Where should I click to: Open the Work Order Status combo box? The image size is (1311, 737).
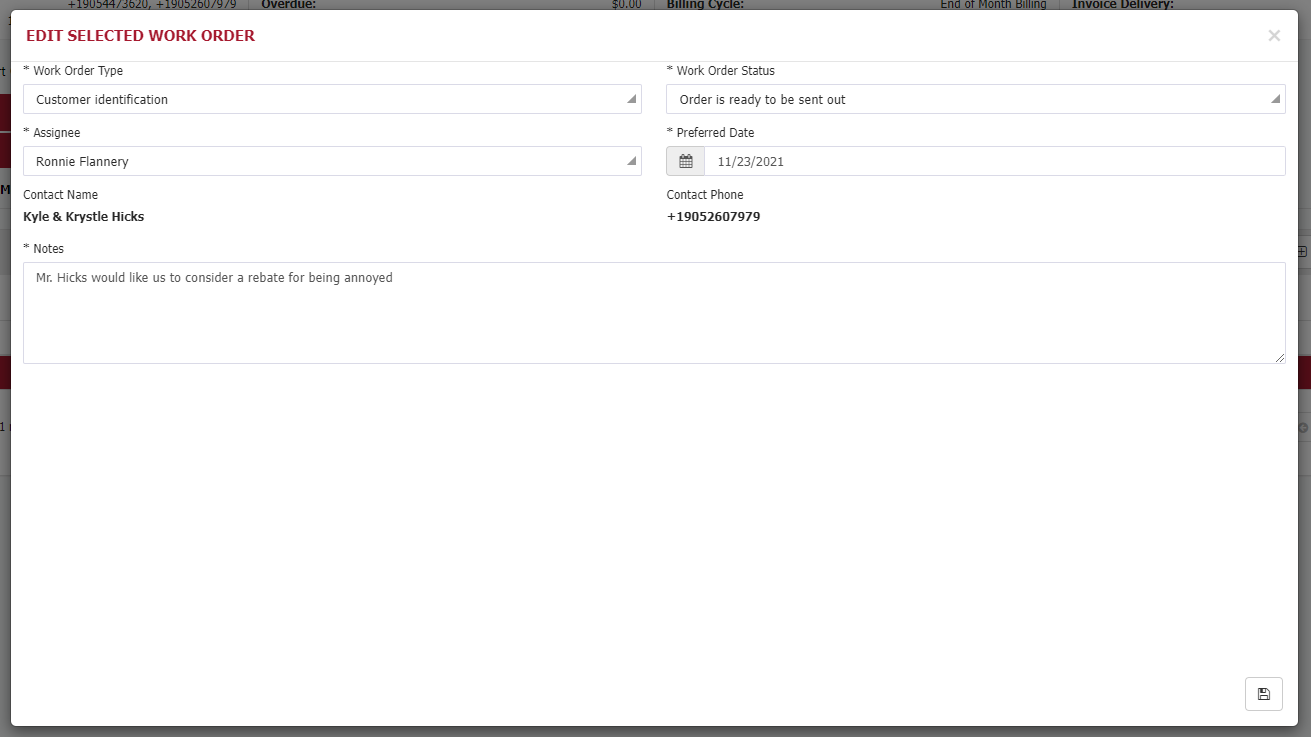pyautogui.click(x=975, y=99)
